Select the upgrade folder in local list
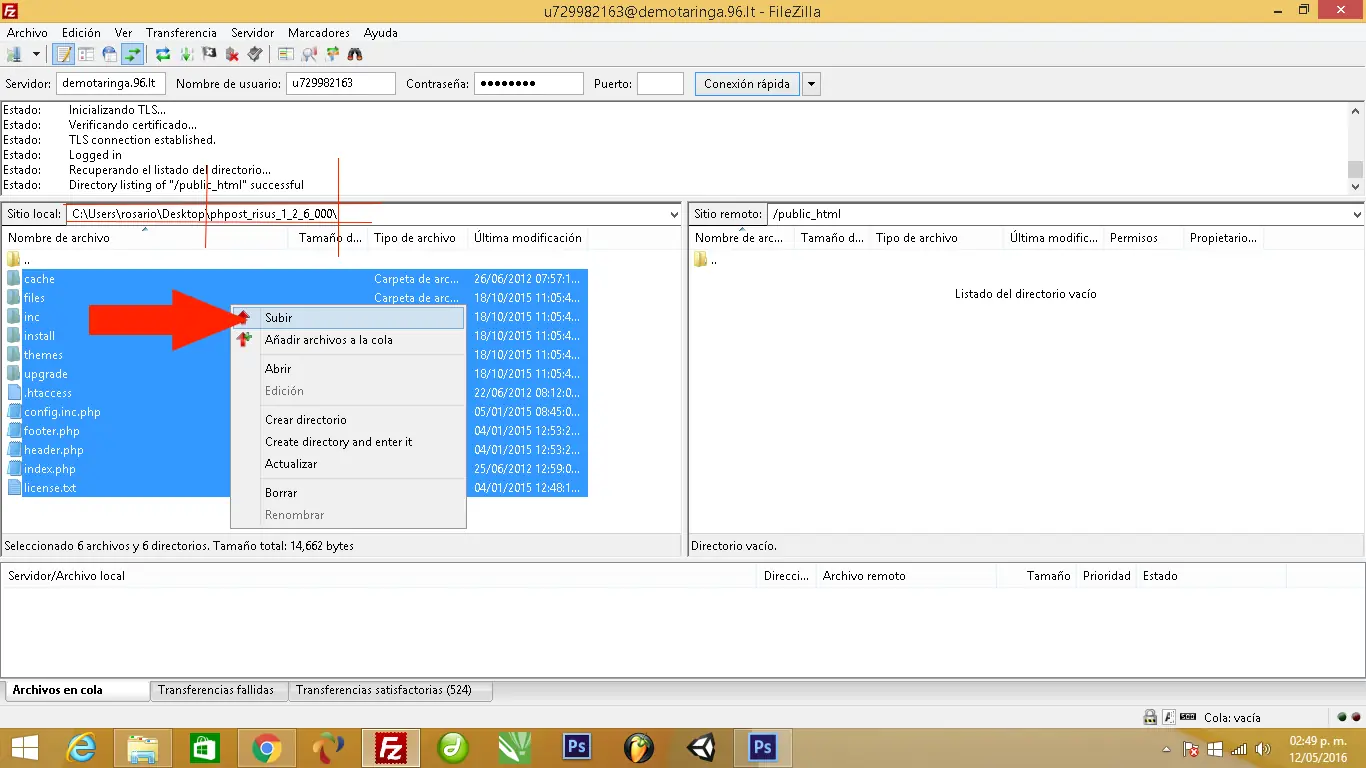Image resolution: width=1366 pixels, height=768 pixels. 45,374
